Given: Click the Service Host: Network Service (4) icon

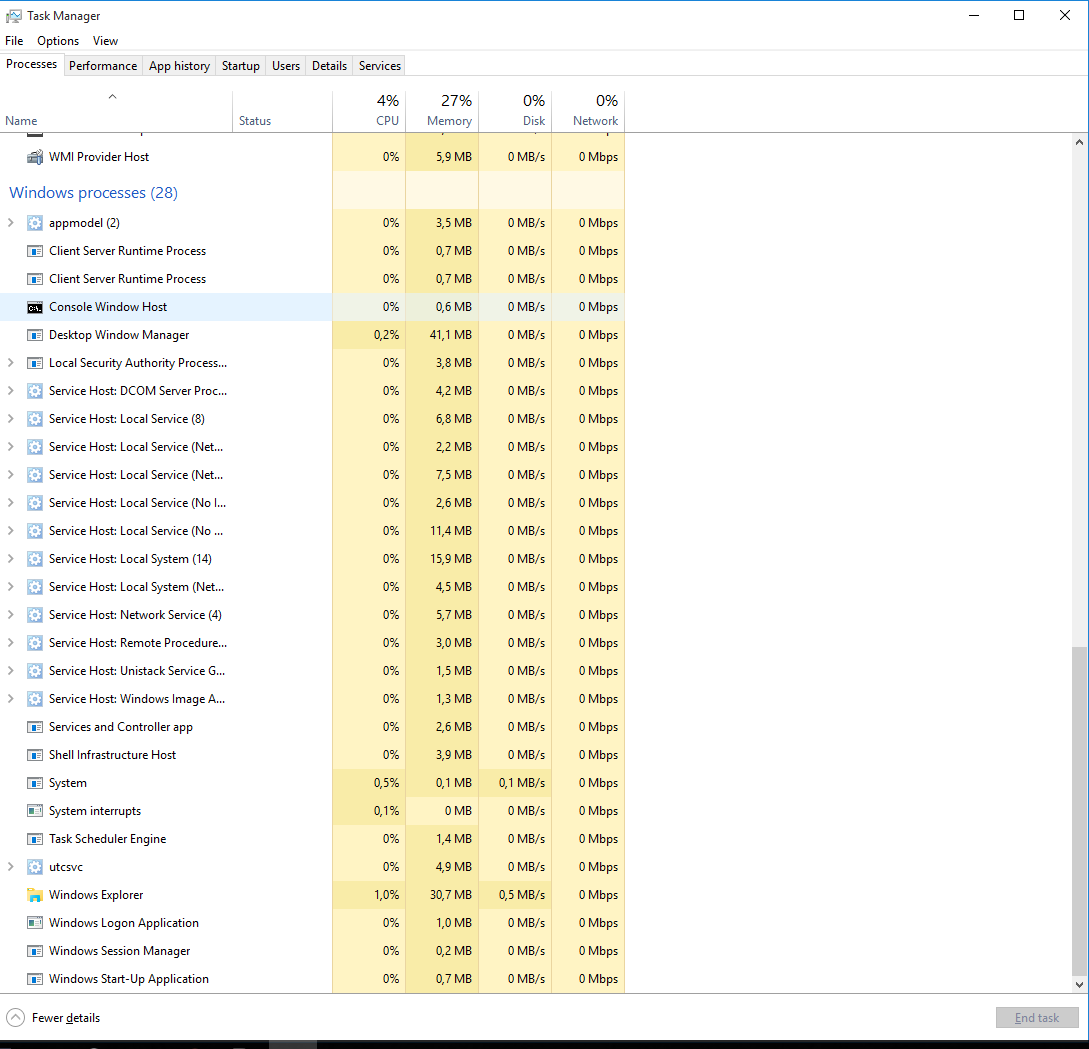Looking at the screenshot, I should 35,615.
